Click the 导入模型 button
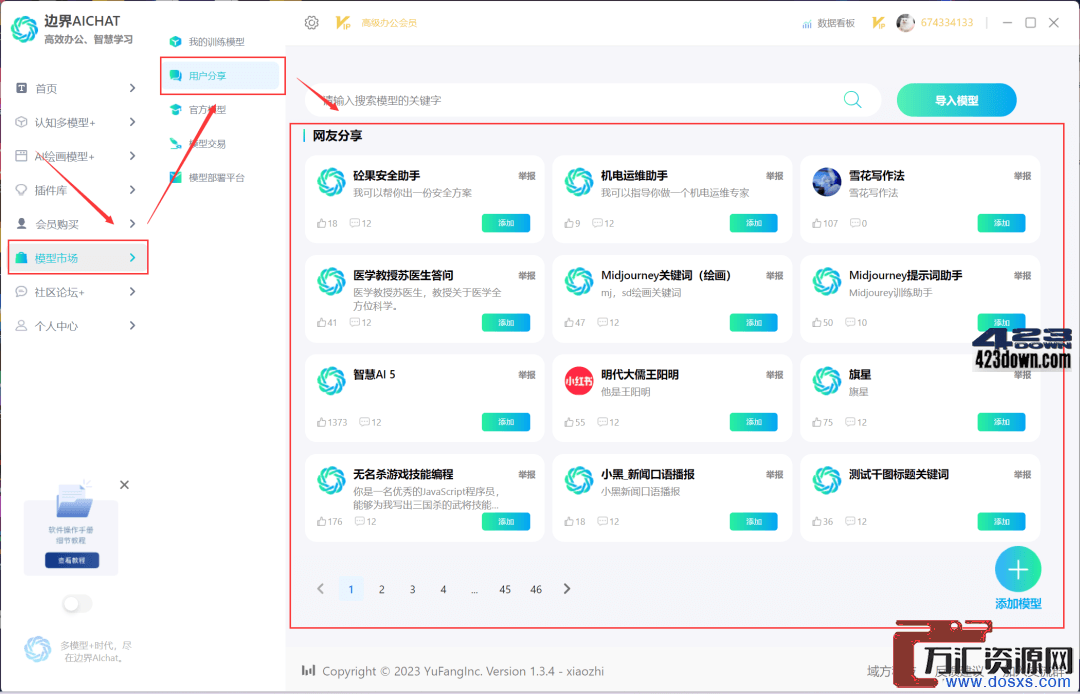1080x694 pixels. coord(957,101)
